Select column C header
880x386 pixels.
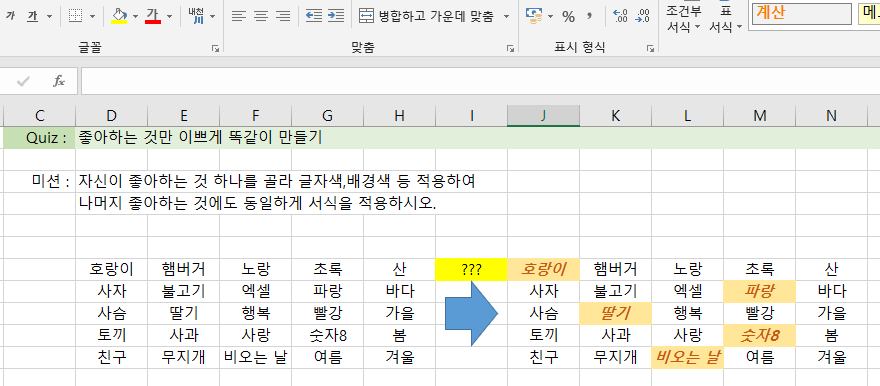(x=39, y=116)
